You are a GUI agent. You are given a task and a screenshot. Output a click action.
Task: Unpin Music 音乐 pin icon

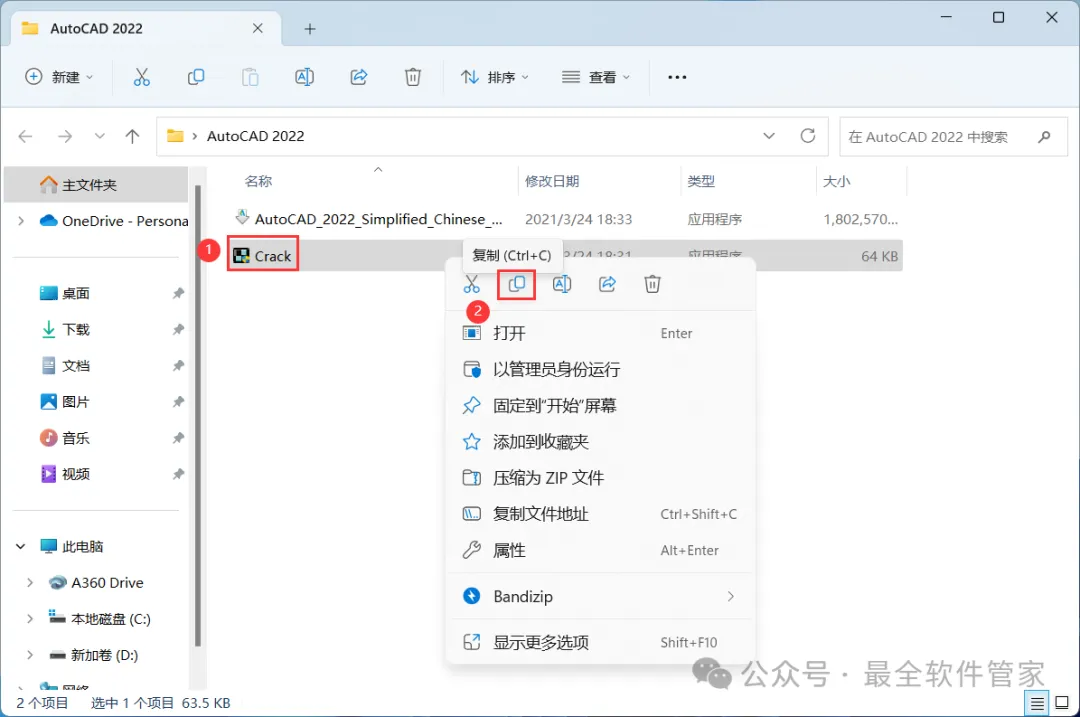click(x=178, y=438)
